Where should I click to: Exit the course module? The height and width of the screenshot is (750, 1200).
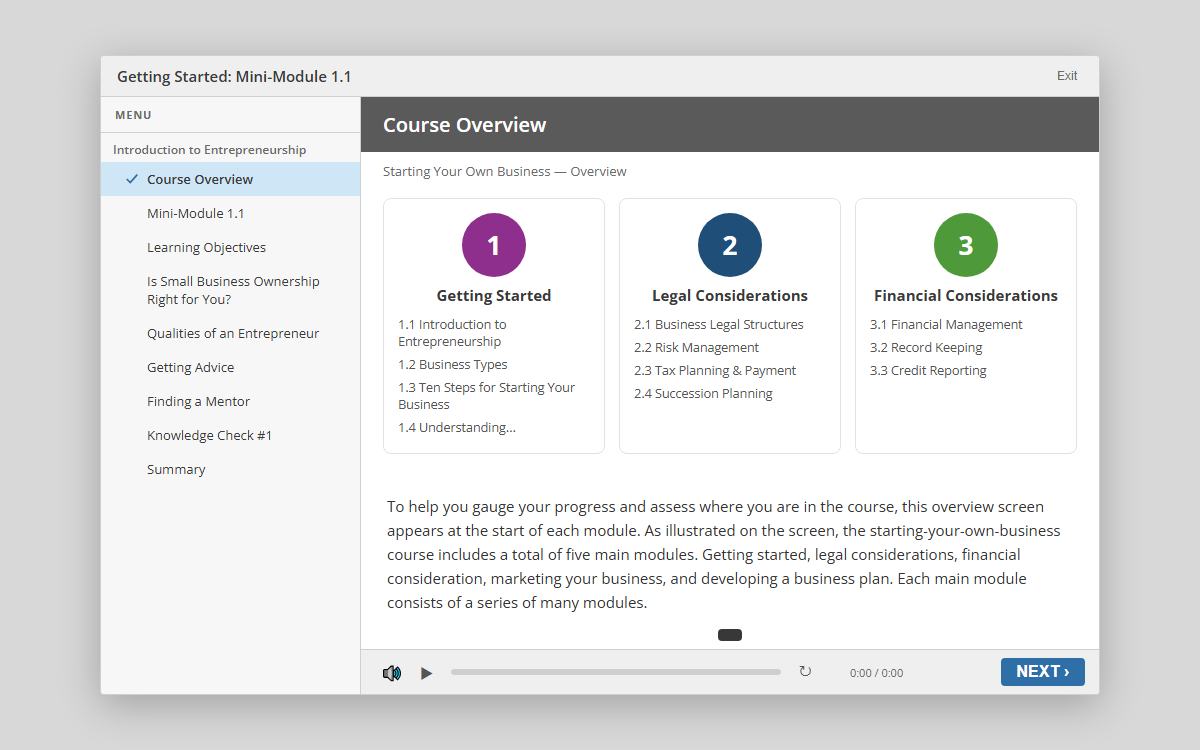pos(1067,76)
